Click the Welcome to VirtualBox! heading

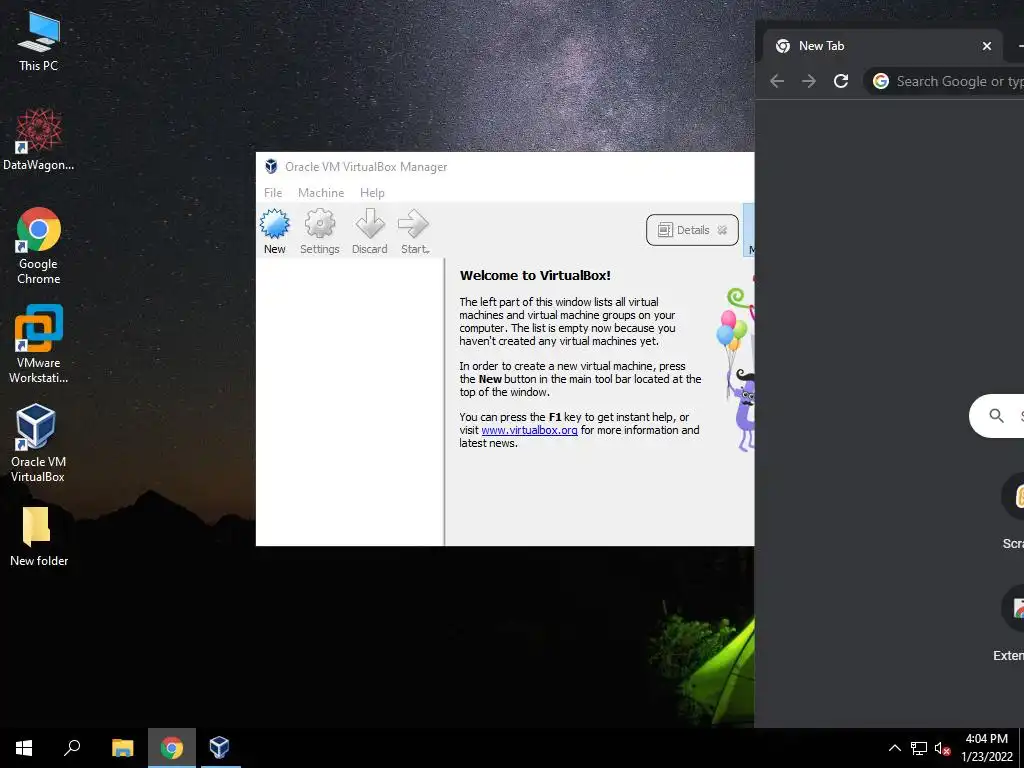[x=536, y=276]
